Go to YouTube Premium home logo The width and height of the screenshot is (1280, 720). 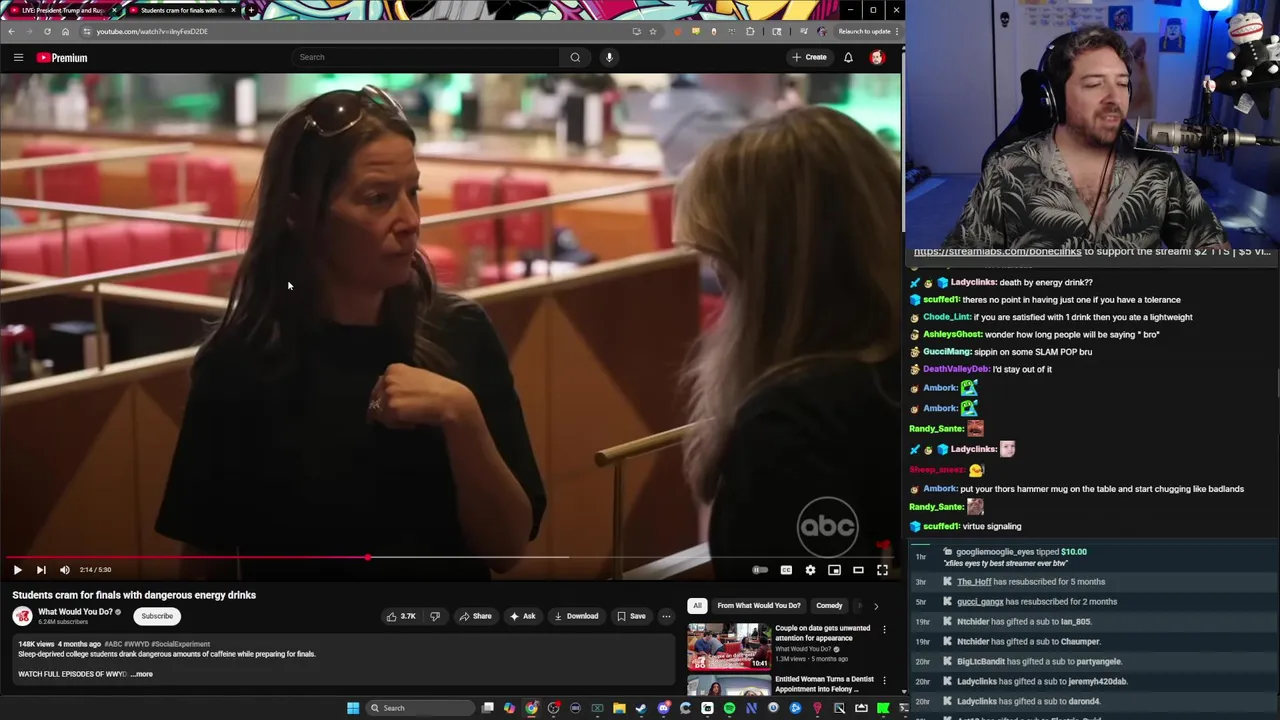click(62, 57)
